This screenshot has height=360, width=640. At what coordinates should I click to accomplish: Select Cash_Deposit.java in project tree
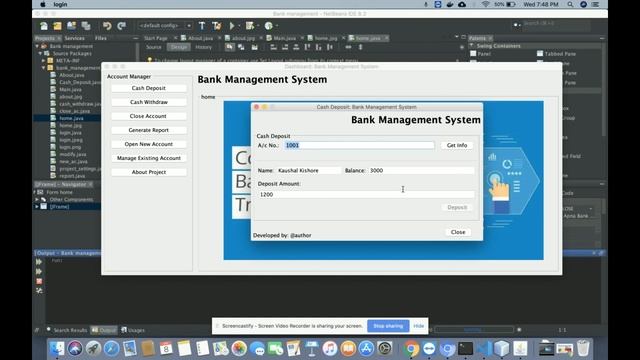pos(76,82)
